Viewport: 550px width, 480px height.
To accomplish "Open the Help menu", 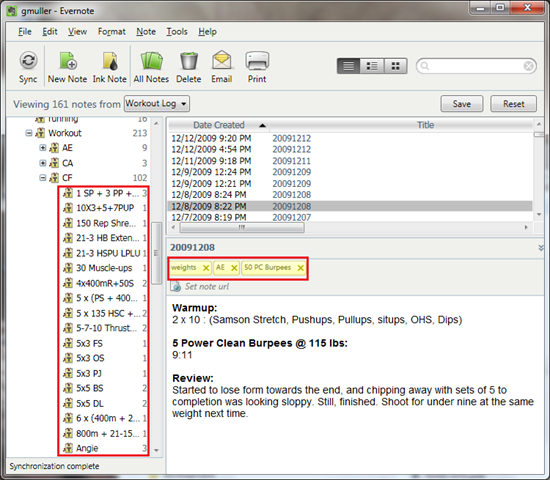I will coord(207,32).
